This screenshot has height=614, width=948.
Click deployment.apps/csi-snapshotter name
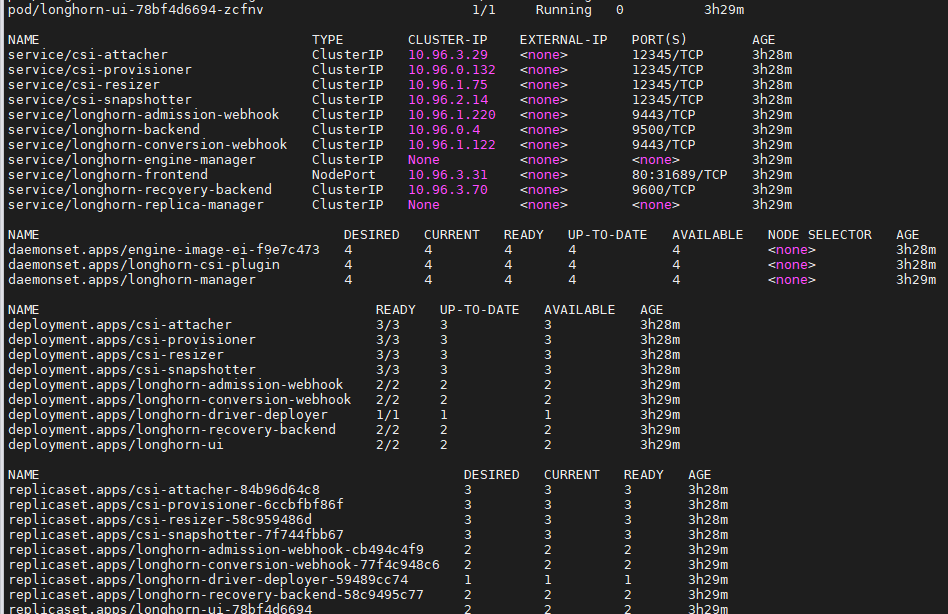tap(131, 370)
